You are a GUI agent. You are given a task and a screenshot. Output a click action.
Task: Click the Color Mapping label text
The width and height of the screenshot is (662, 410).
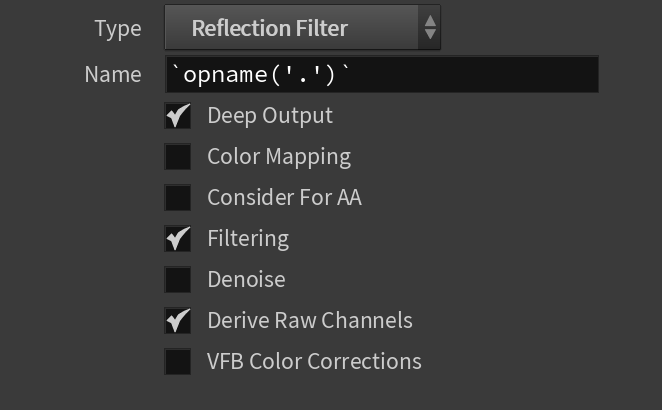279,157
